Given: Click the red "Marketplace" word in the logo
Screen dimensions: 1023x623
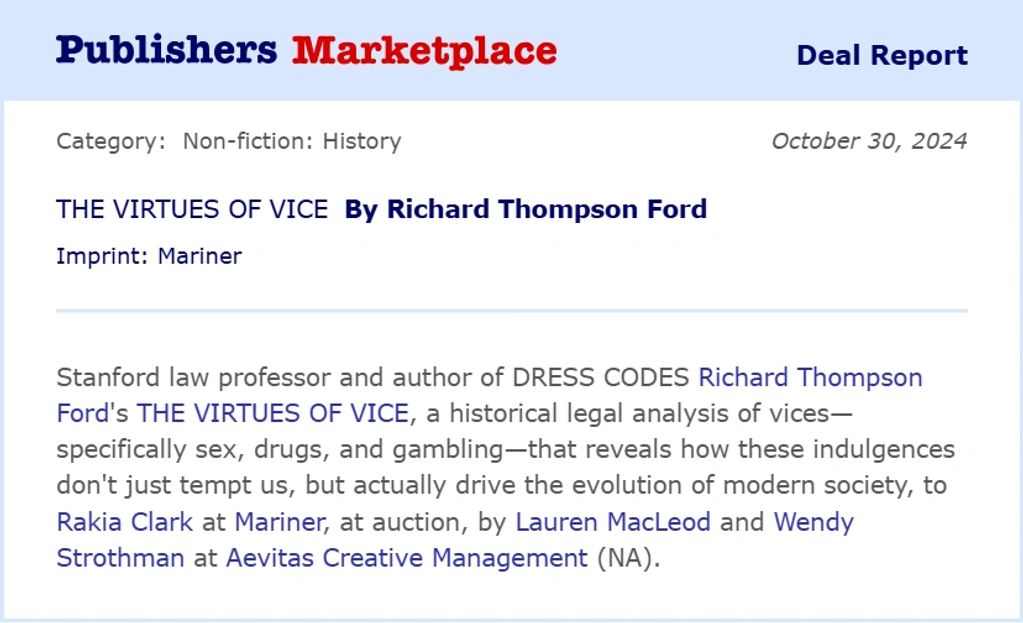Looking at the screenshot, I should tap(424, 50).
